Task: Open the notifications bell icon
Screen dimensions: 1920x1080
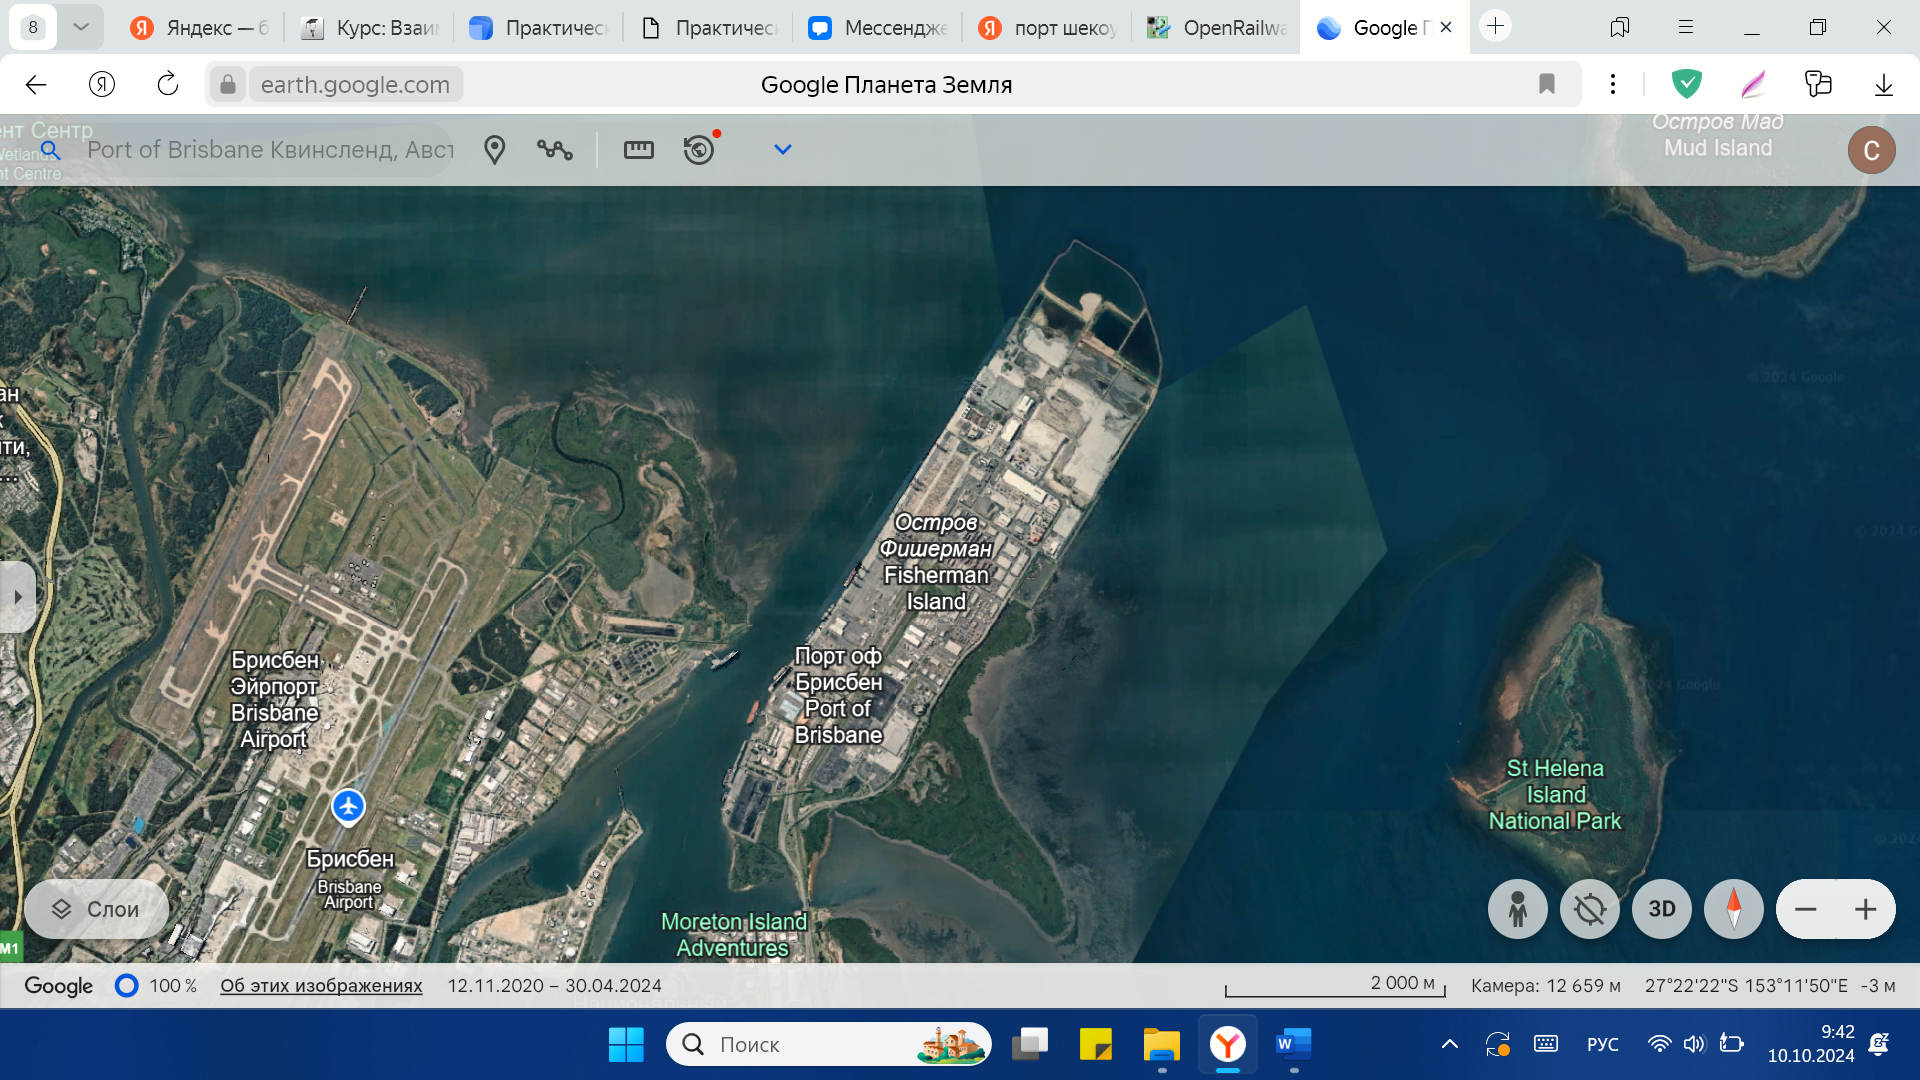Action: pos(1879,1045)
